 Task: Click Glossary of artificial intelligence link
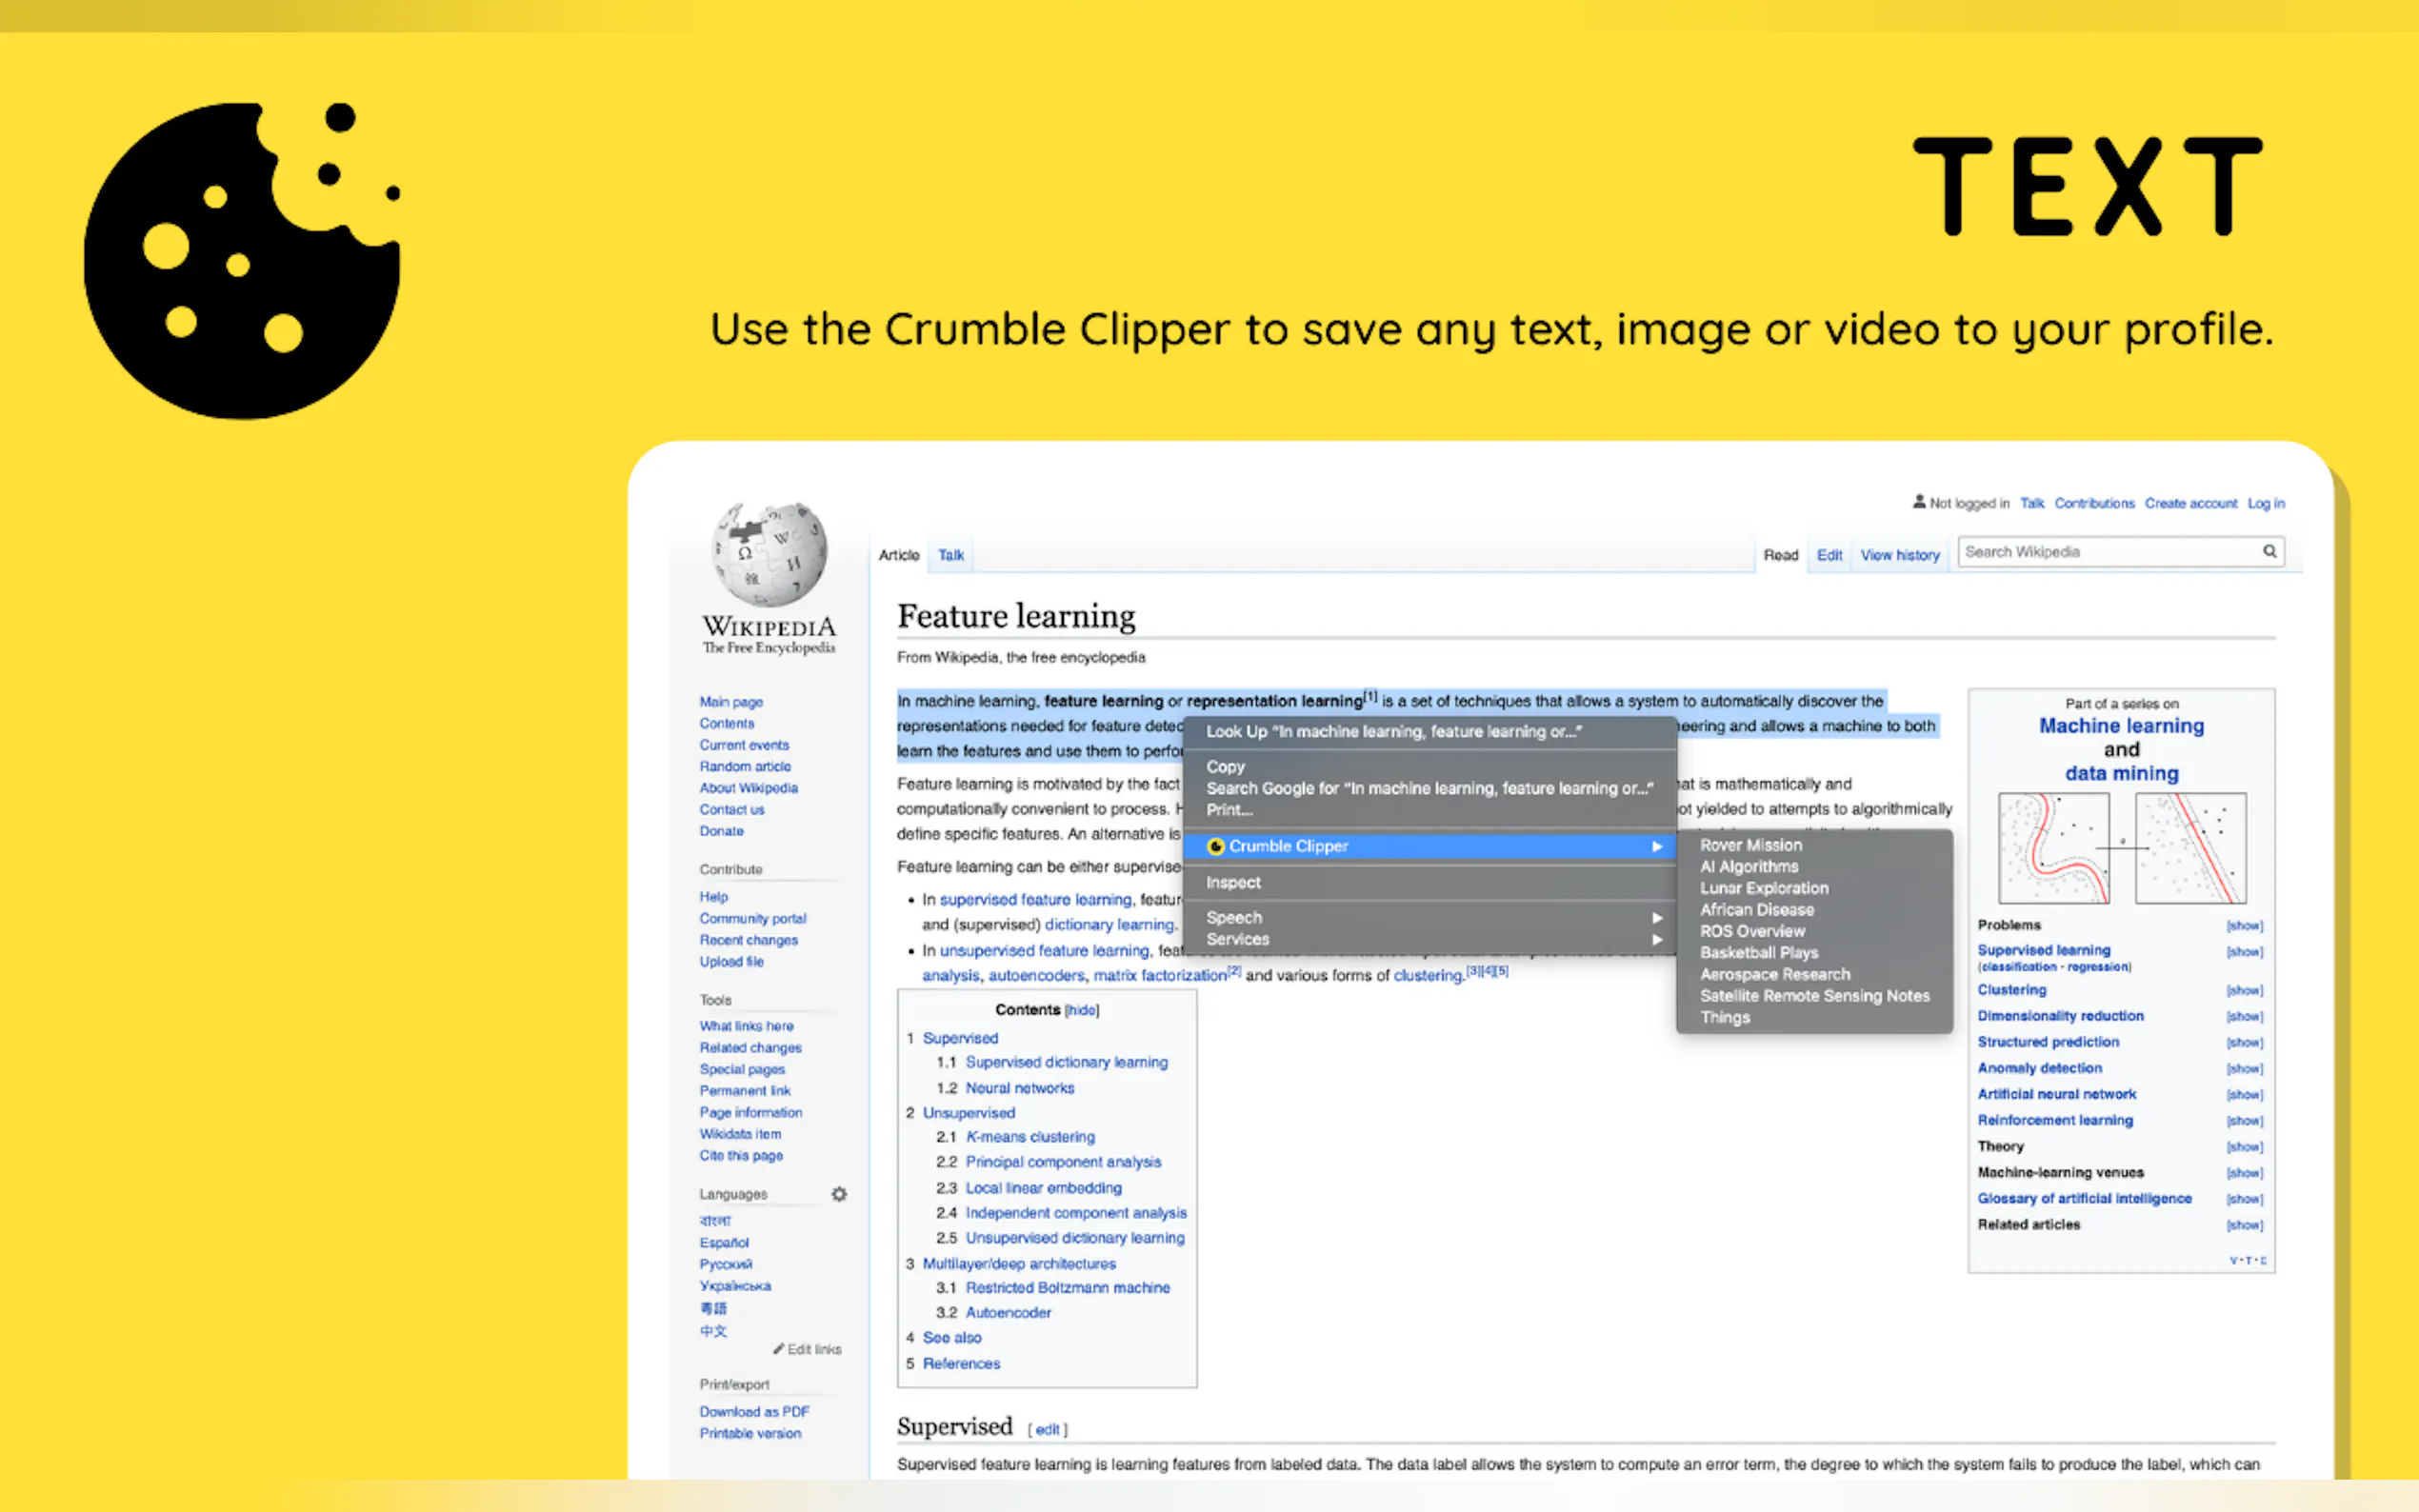(x=2084, y=1198)
